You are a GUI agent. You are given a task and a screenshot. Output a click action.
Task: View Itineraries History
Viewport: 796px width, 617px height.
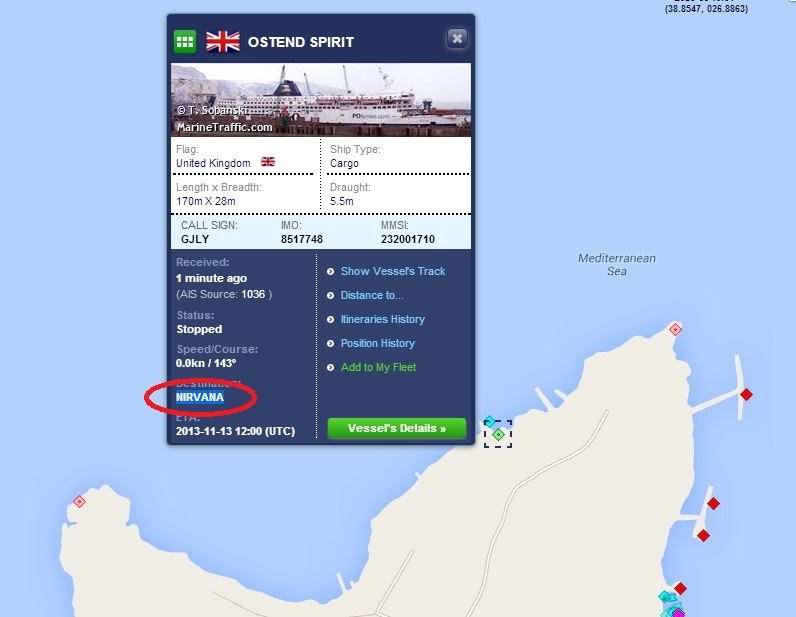(383, 319)
